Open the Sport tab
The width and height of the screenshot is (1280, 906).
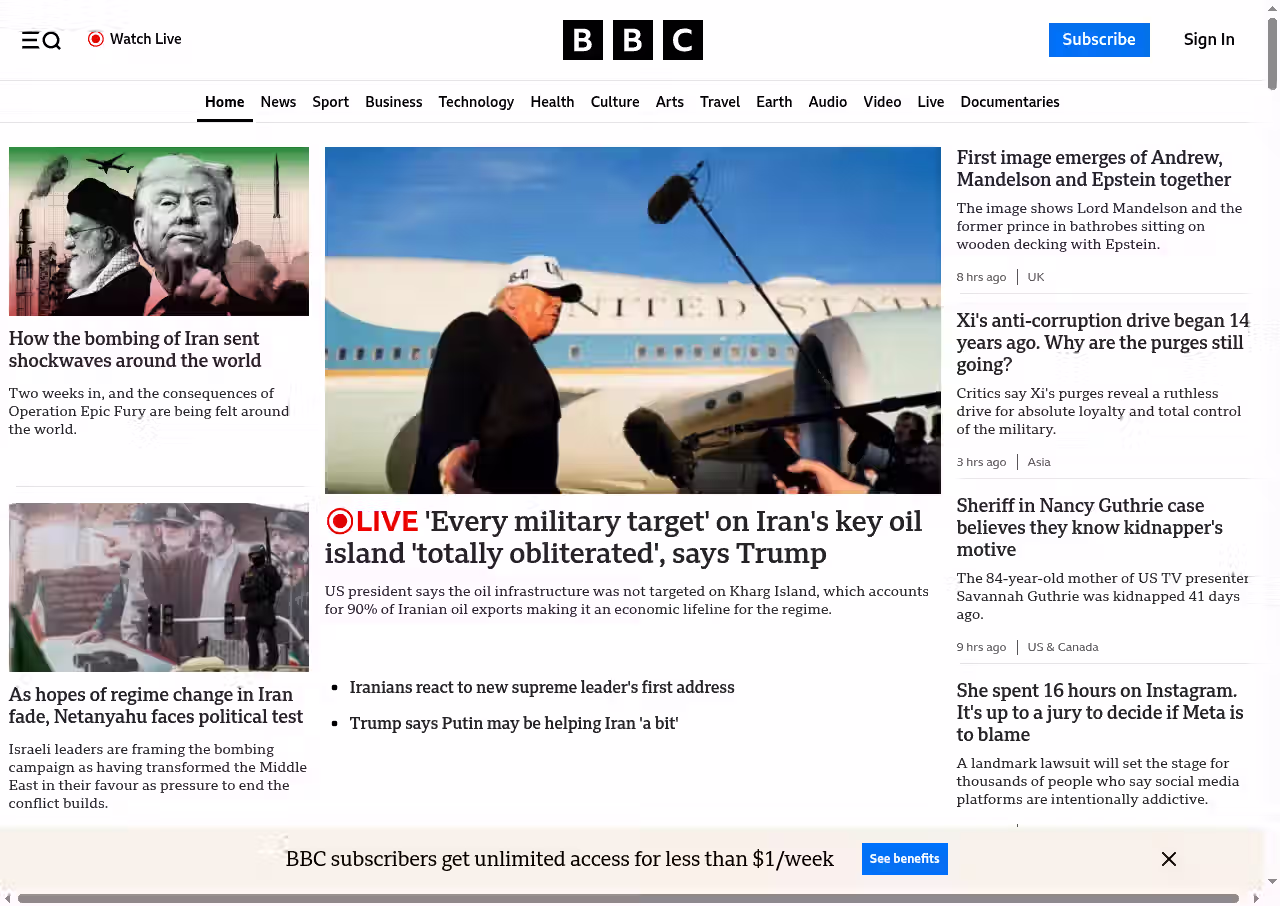pyautogui.click(x=330, y=102)
